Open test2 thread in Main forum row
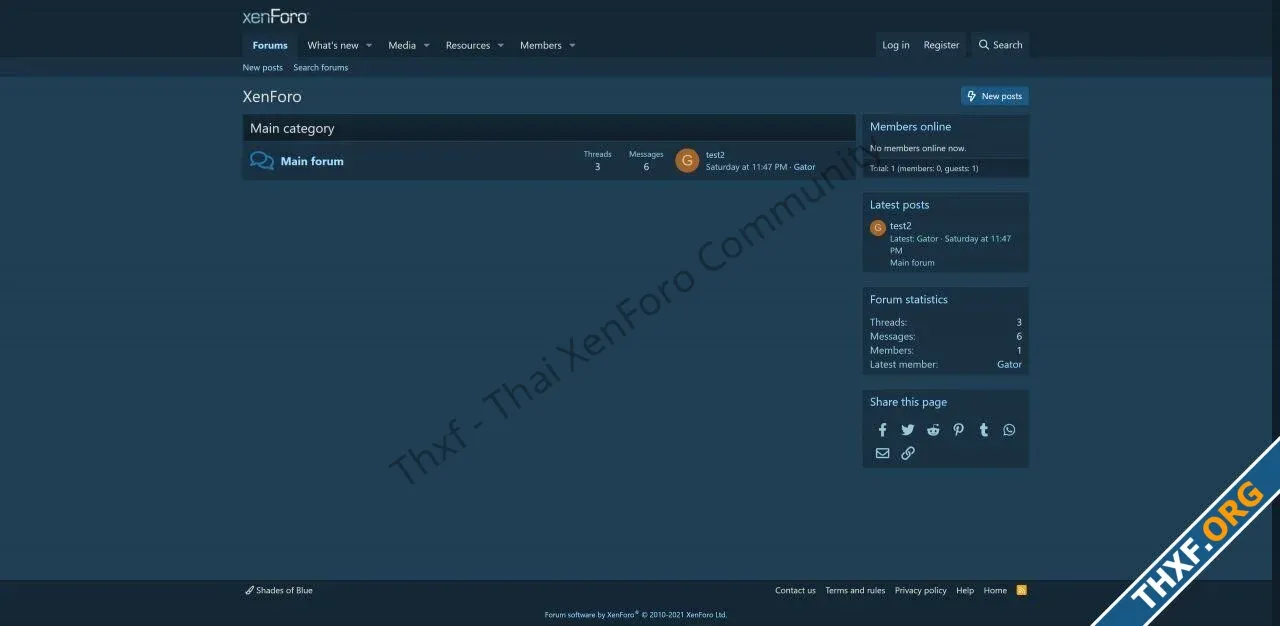1280x626 pixels. pyautogui.click(x=715, y=155)
